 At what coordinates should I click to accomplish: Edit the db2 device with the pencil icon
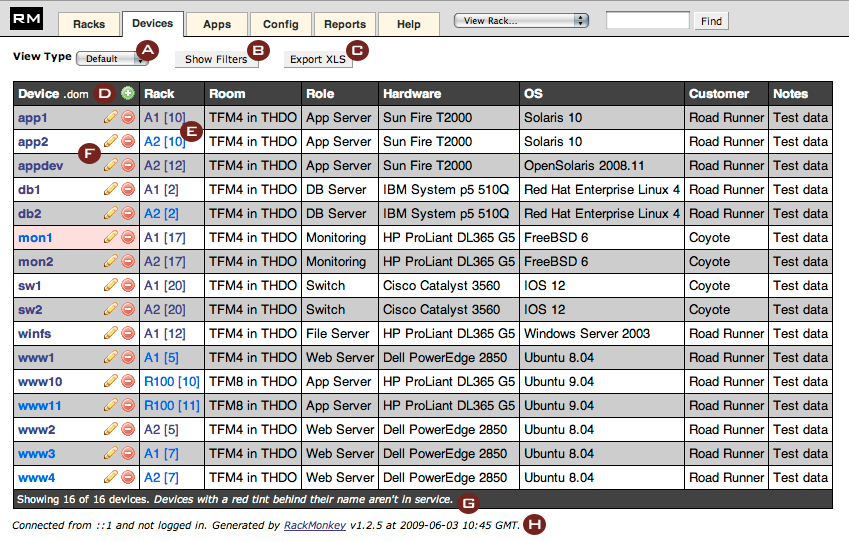(110, 213)
